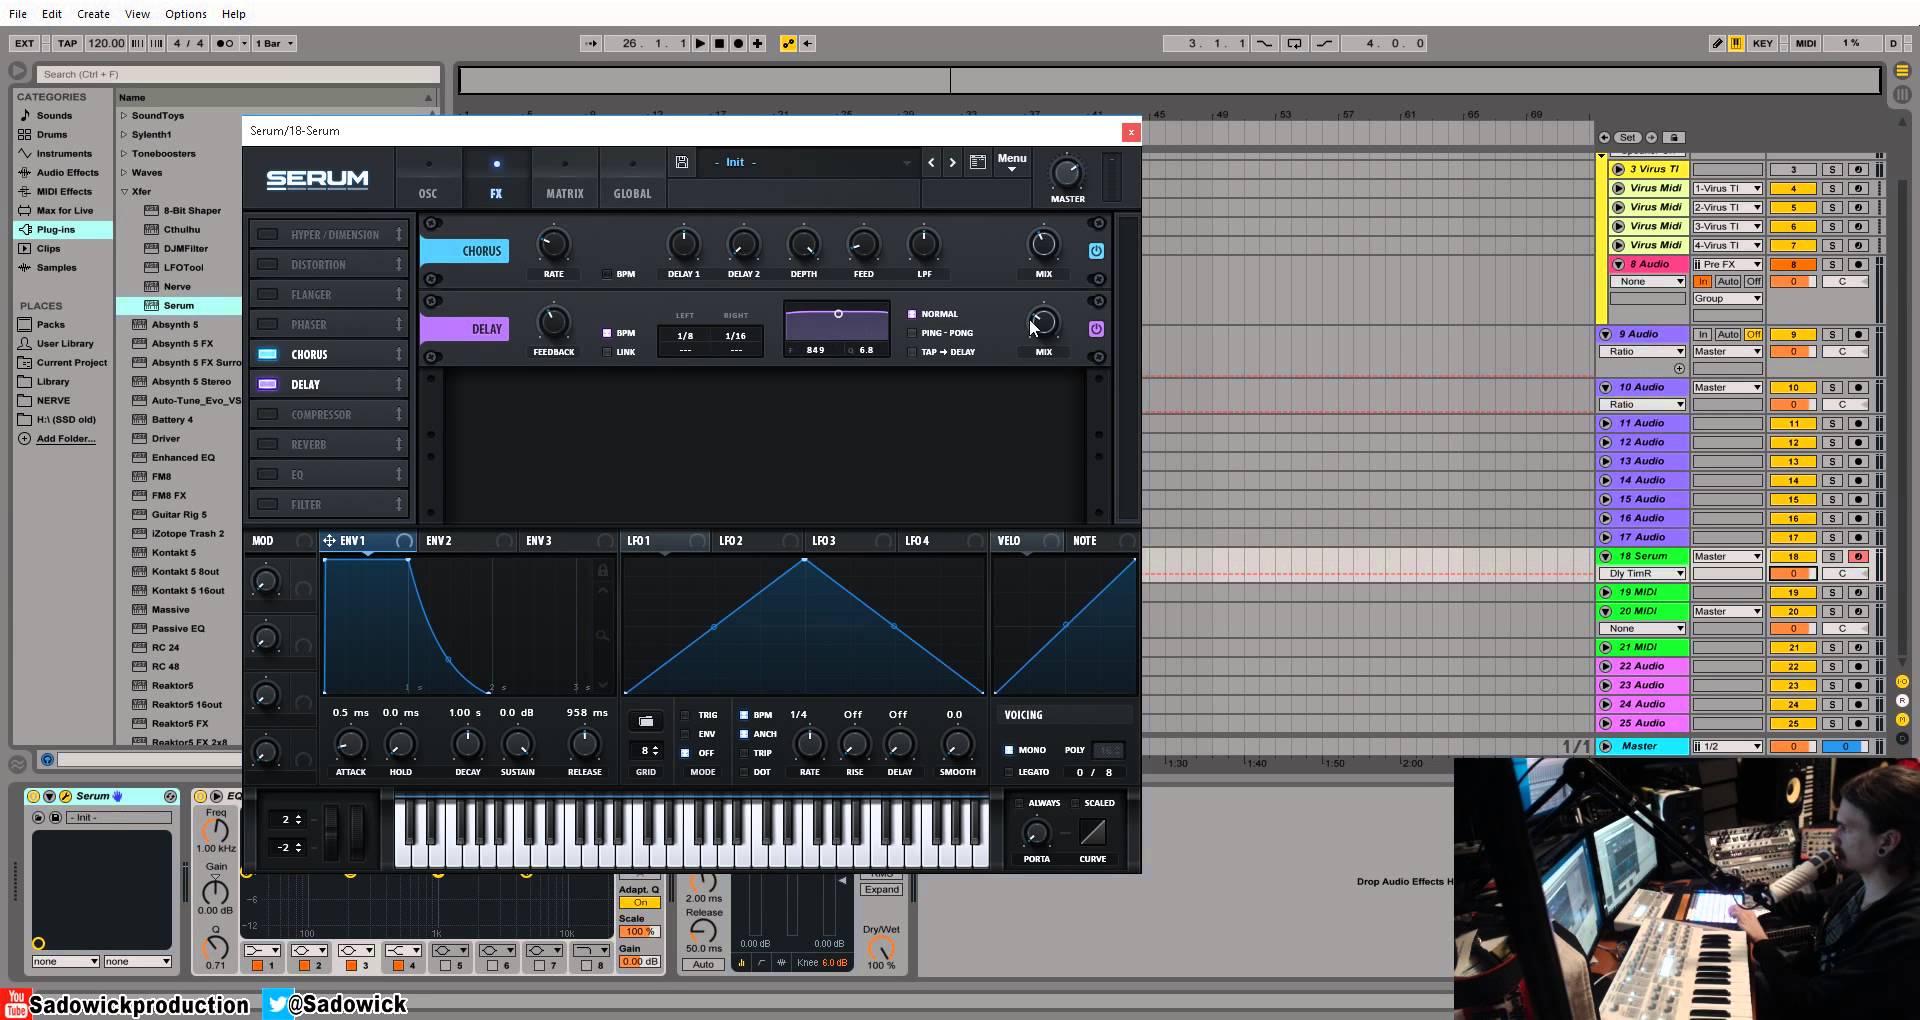Enable the Reverb effect in rack
The height and width of the screenshot is (1020, 1920).
pyautogui.click(x=267, y=444)
